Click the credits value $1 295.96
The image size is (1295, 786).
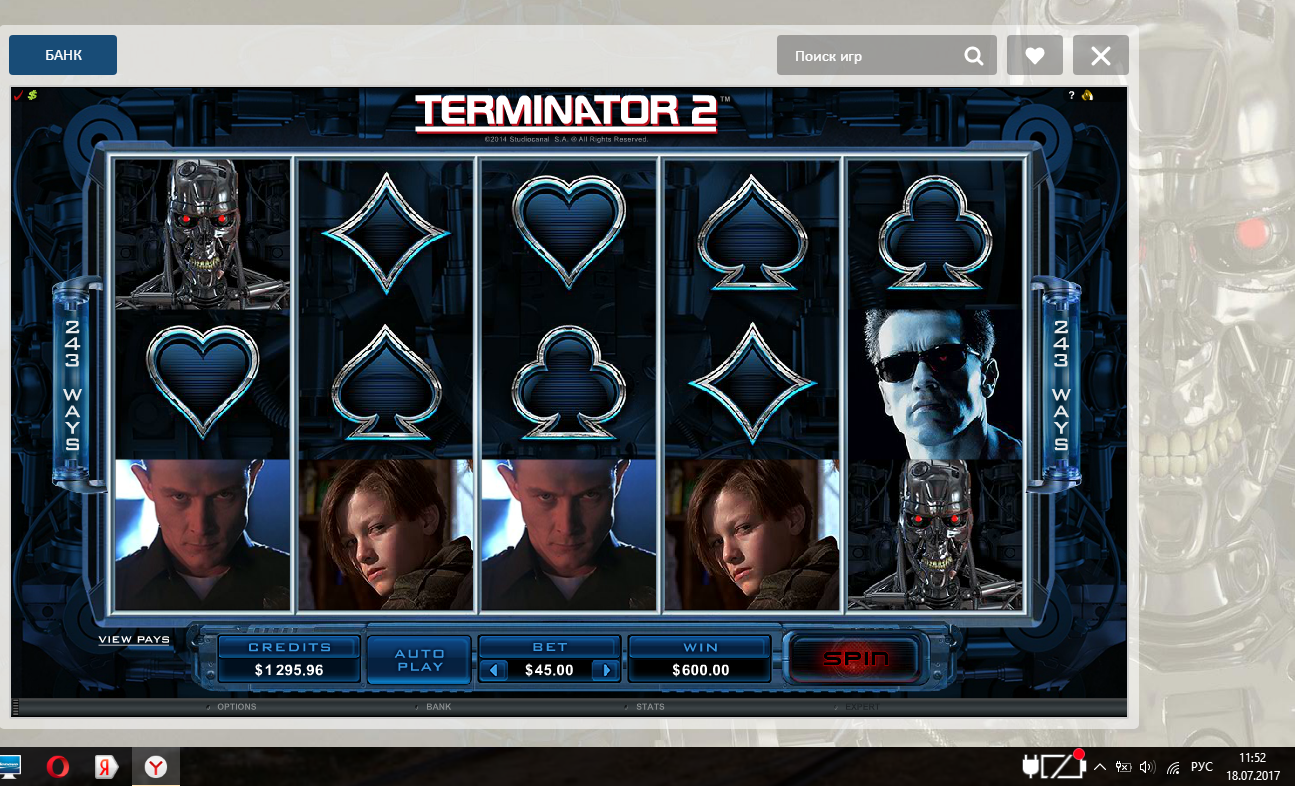click(x=289, y=670)
